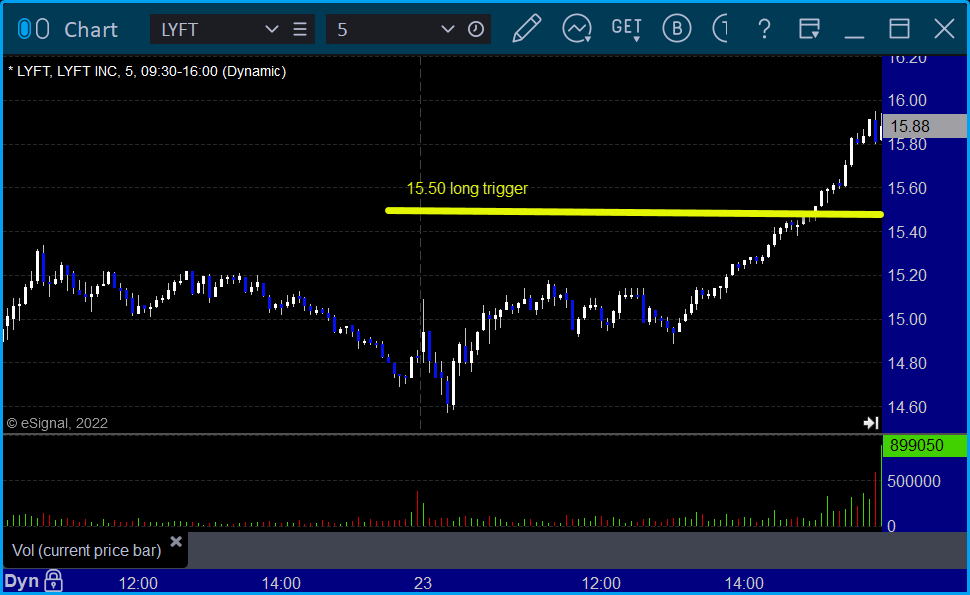Image resolution: width=970 pixels, height=595 pixels.
Task: Maximize the Chart window
Action: pos(899,29)
